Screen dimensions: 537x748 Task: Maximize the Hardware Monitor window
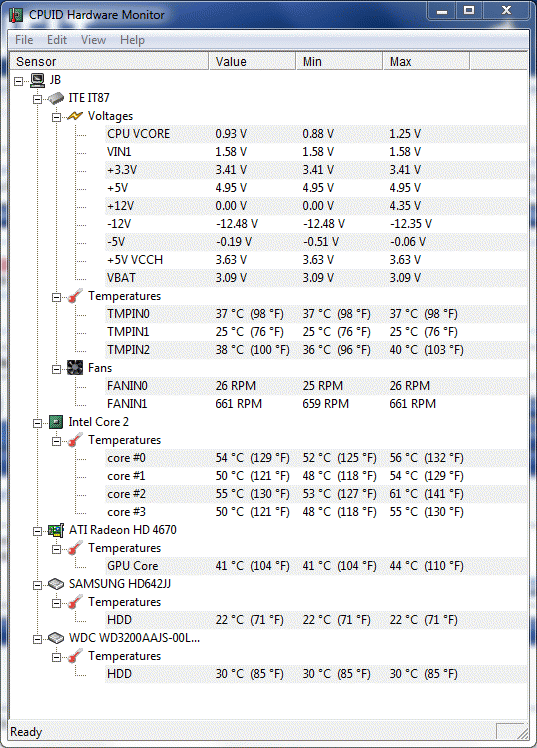tap(469, 11)
